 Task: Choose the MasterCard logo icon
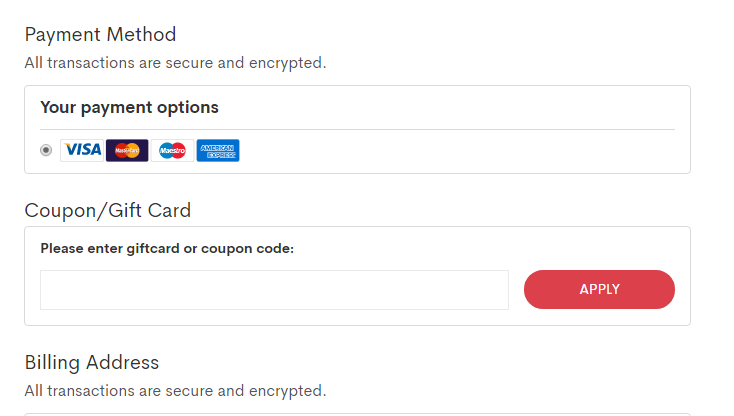[127, 150]
